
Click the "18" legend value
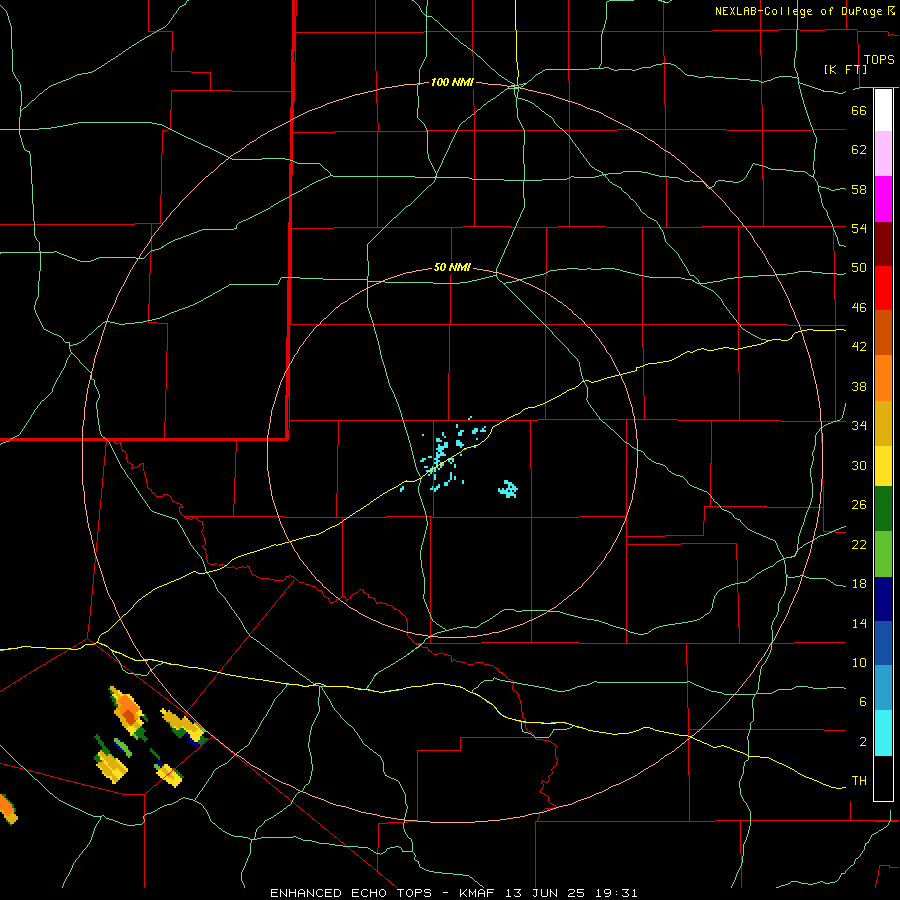[859, 584]
